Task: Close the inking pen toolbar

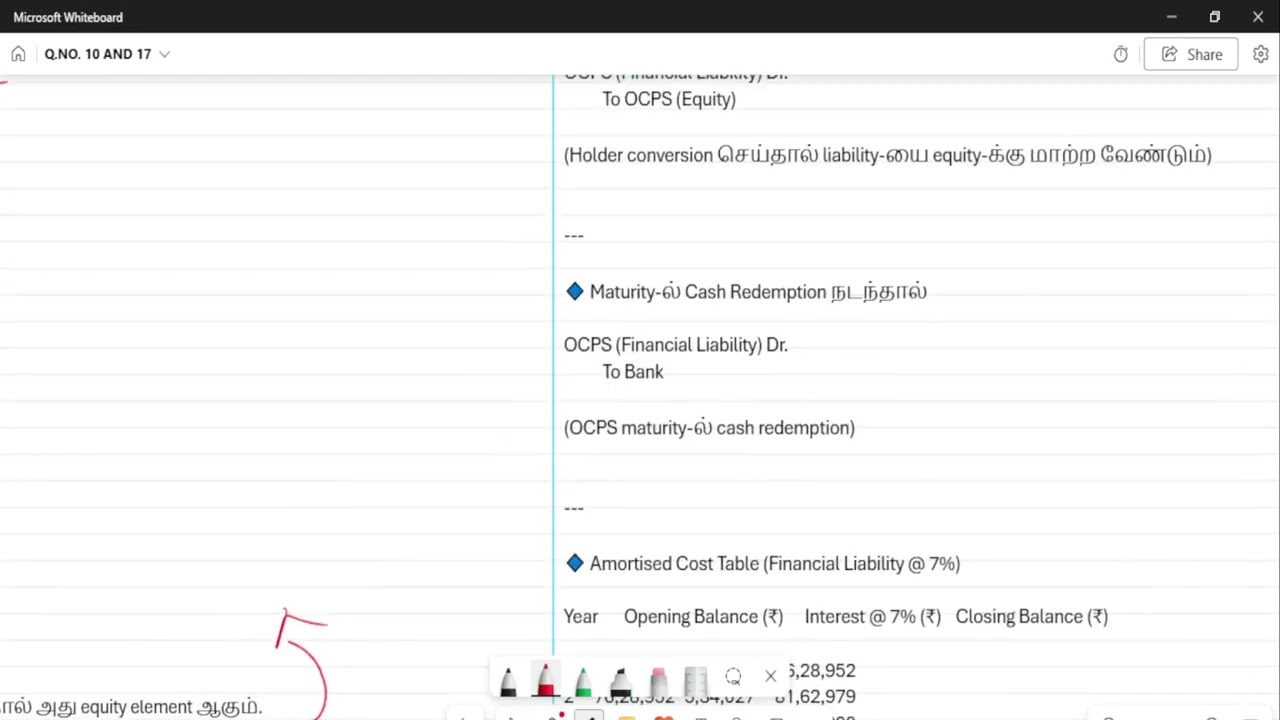Action: (x=771, y=677)
